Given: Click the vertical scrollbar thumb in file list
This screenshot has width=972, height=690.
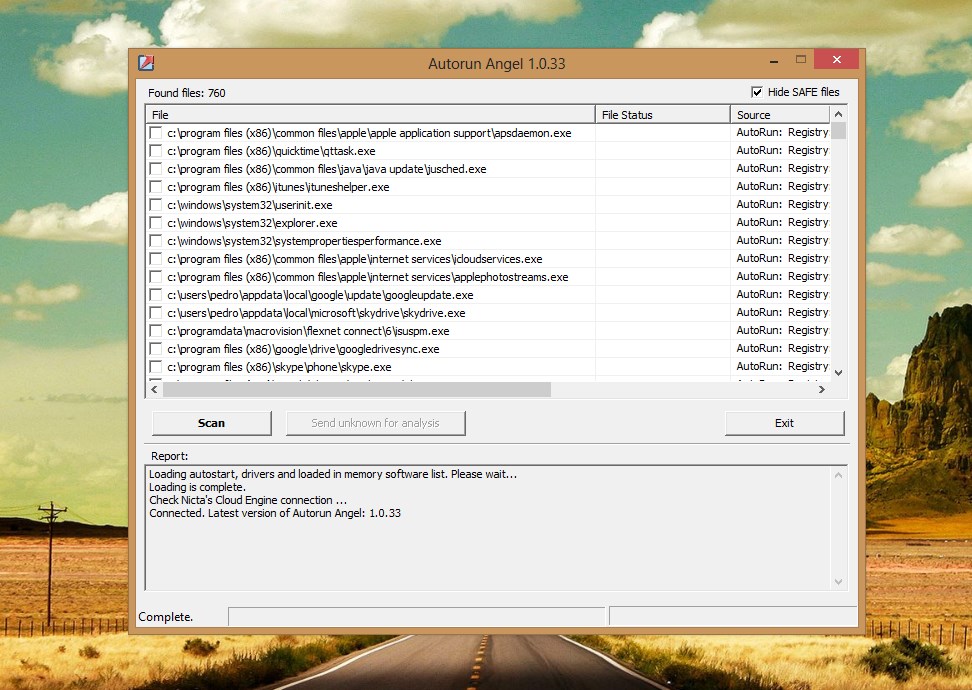Looking at the screenshot, I should pyautogui.click(x=838, y=131).
